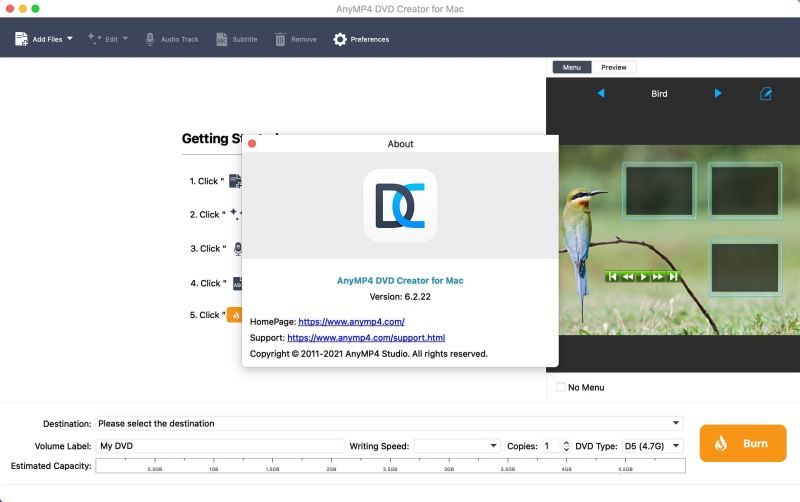
Task: Click the Copies number field
Action: tap(551, 446)
